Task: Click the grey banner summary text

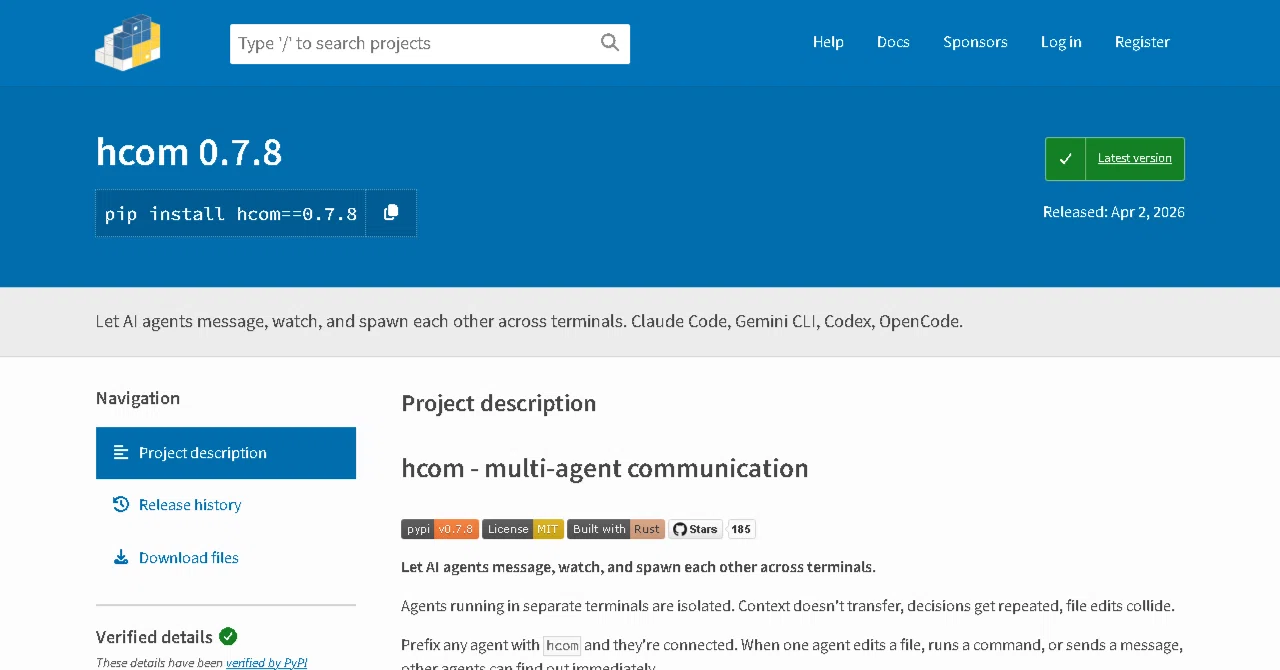Action: 529,322
